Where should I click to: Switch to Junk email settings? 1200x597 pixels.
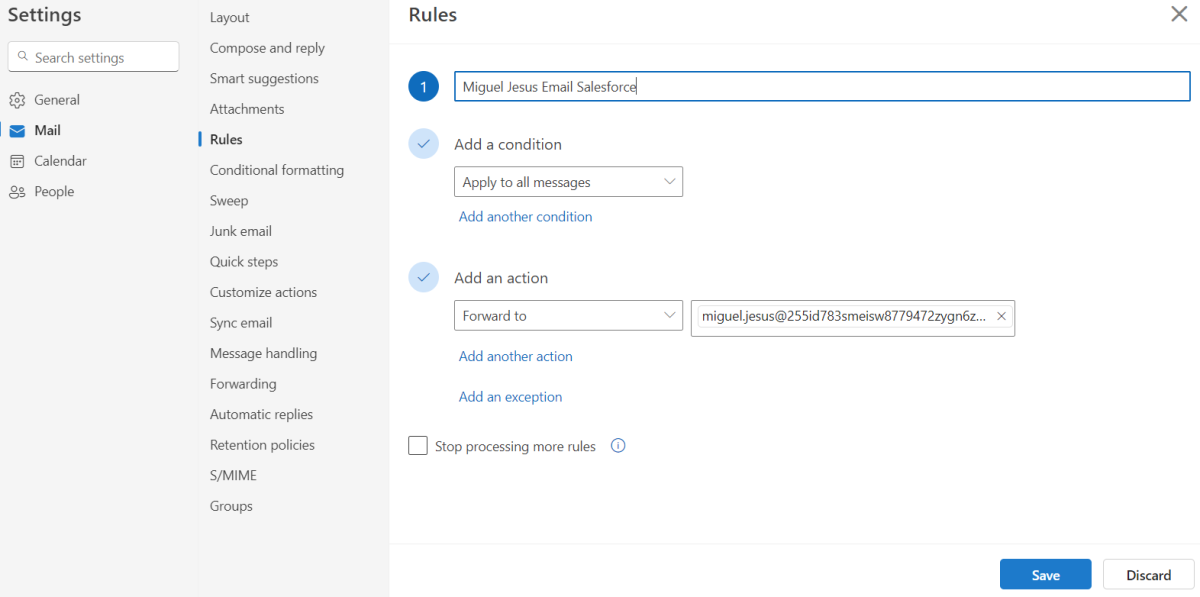(240, 230)
